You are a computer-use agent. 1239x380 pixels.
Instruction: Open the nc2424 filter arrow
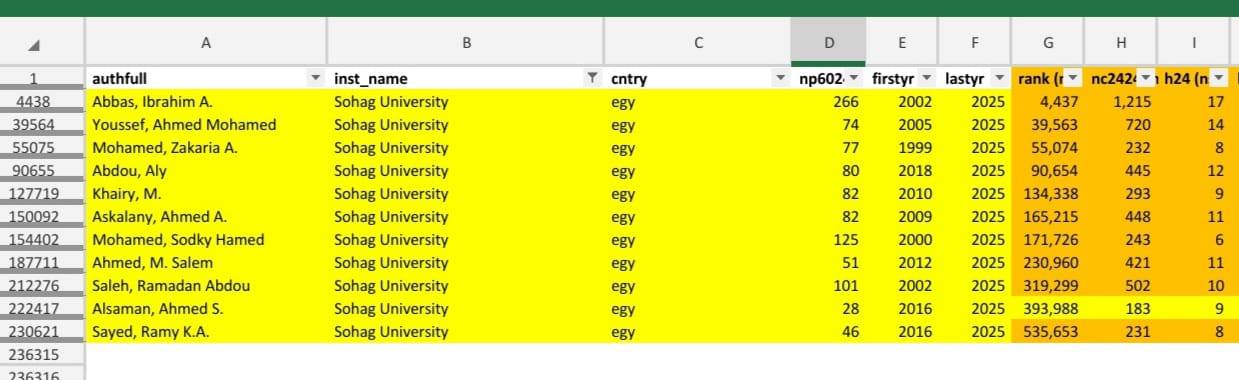[1146, 78]
